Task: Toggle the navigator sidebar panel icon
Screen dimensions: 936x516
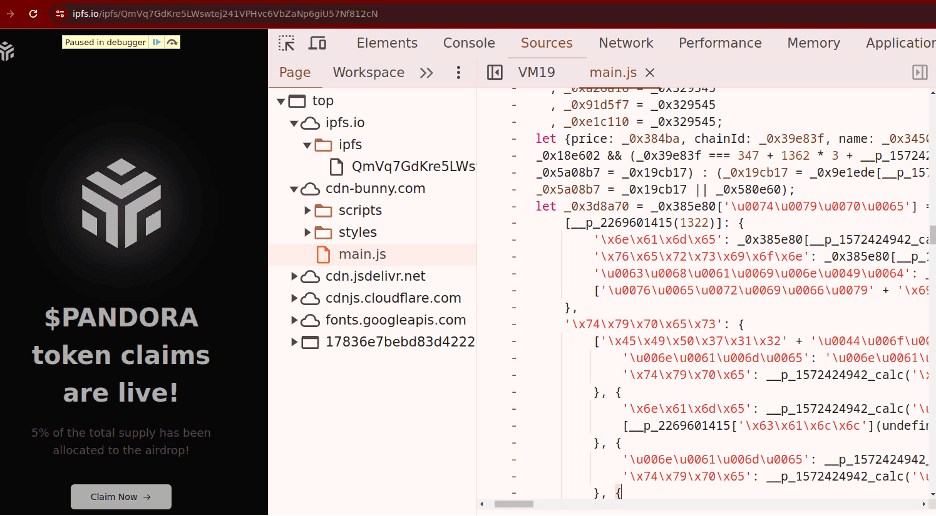Action: pos(494,73)
